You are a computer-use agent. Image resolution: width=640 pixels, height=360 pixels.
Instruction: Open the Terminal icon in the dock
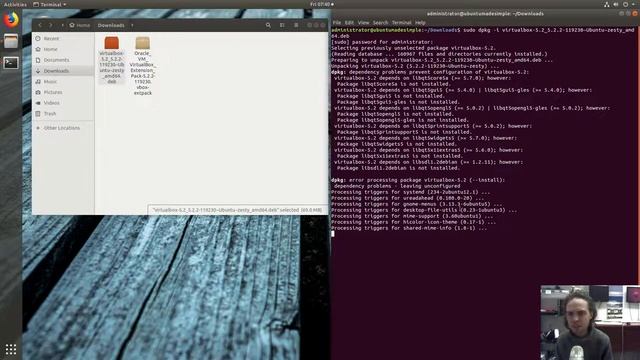tap(11, 63)
